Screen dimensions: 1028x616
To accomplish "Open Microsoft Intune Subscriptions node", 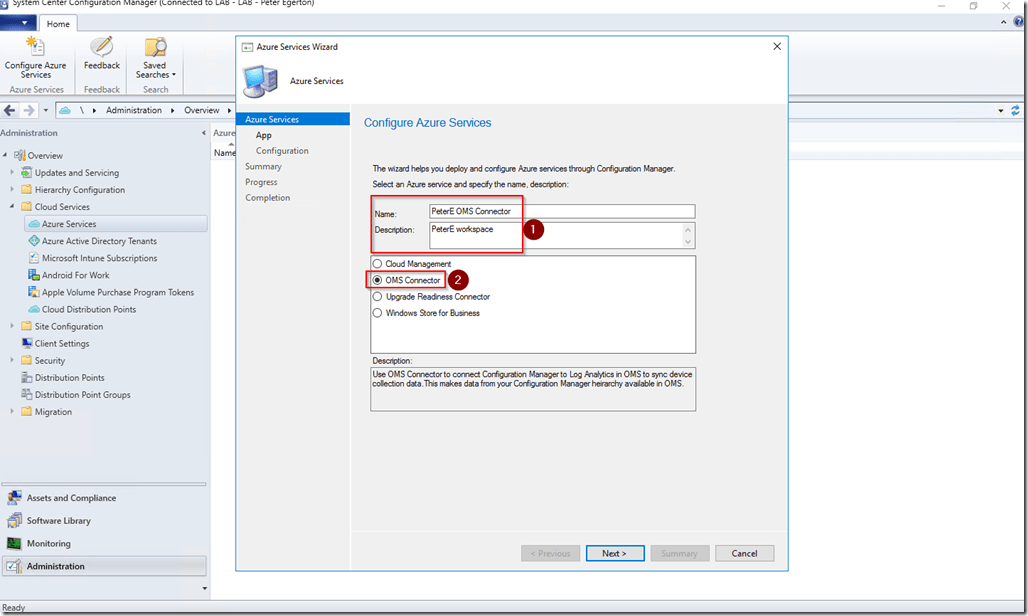I will pos(97,258).
